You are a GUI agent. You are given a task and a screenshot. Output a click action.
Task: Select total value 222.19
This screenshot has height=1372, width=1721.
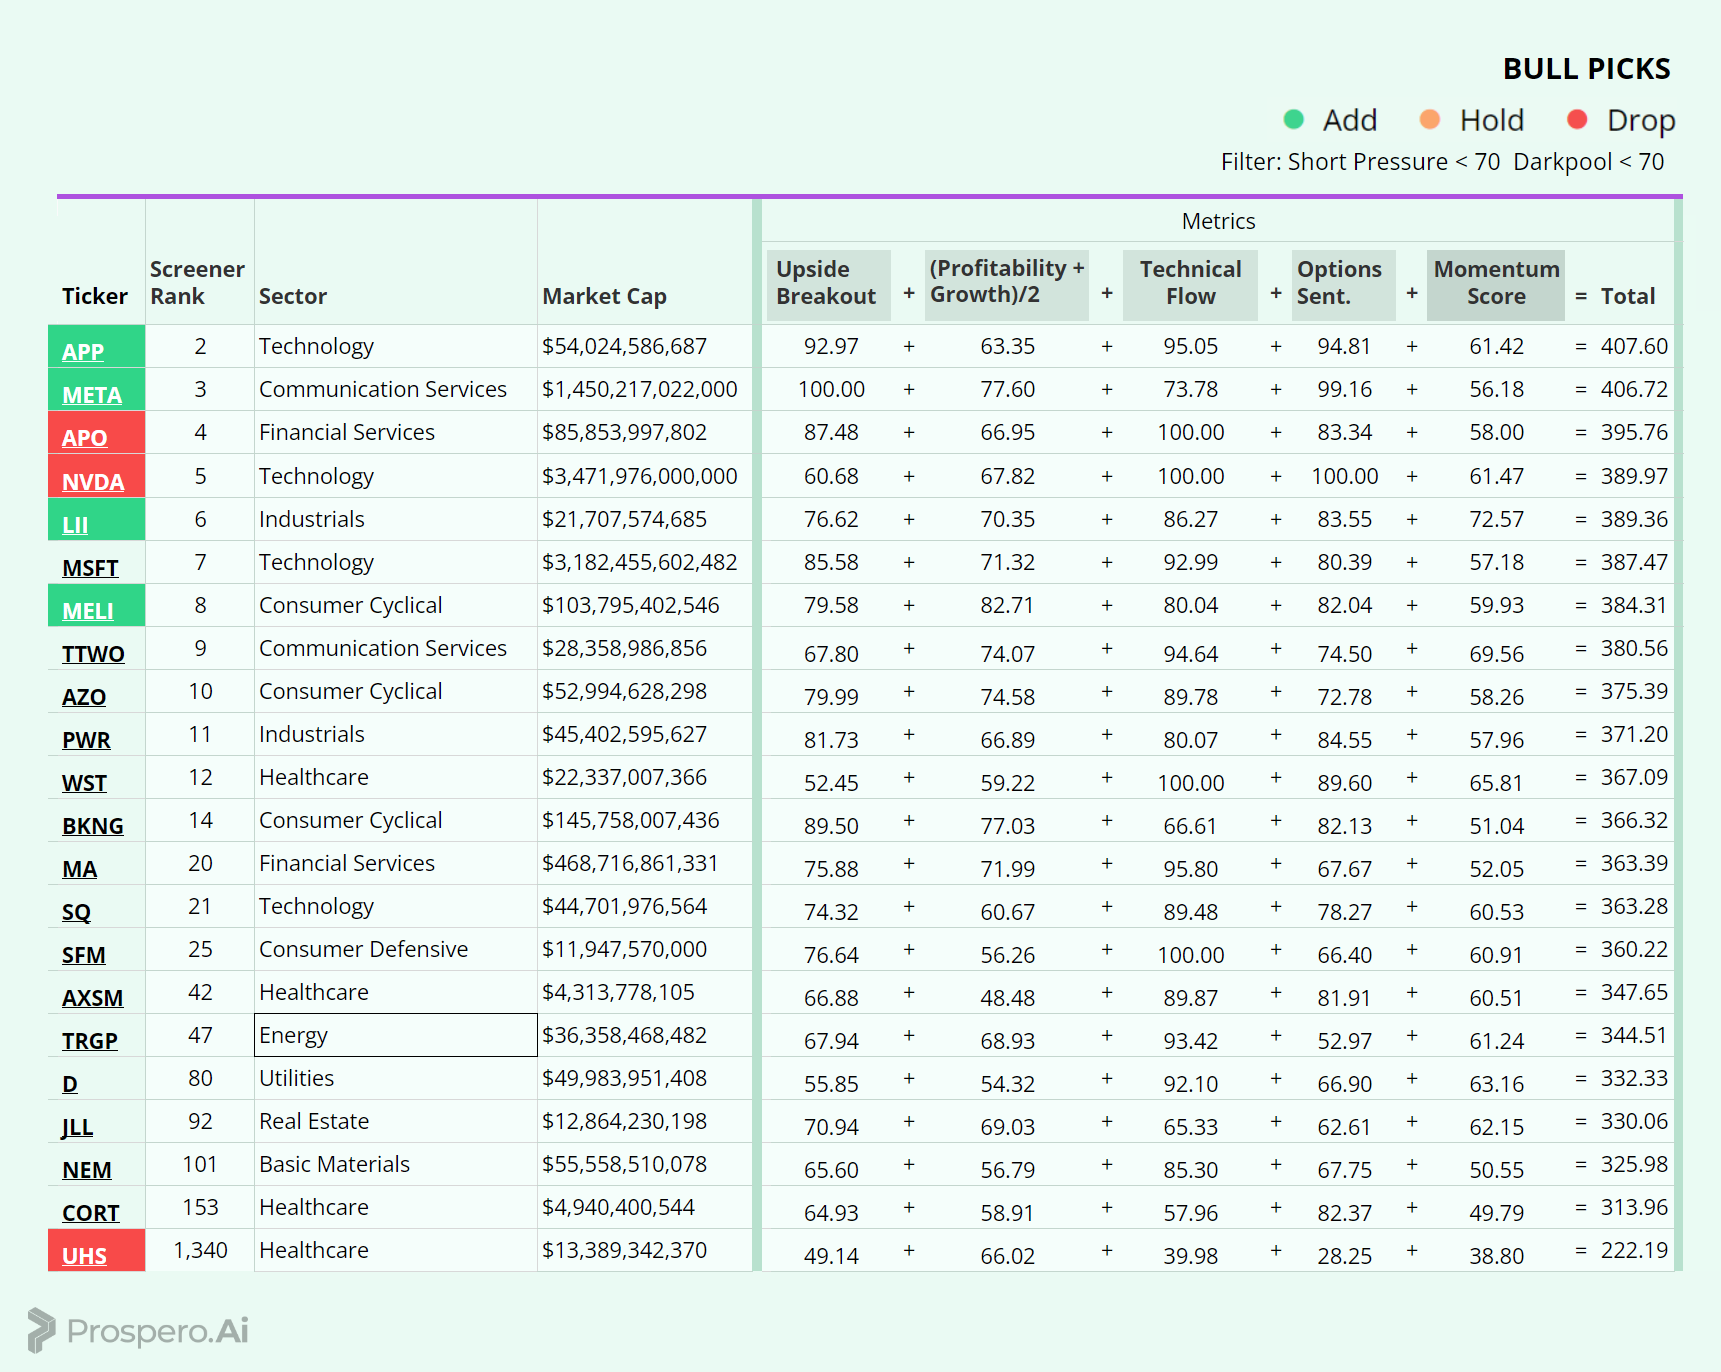click(x=1634, y=1250)
